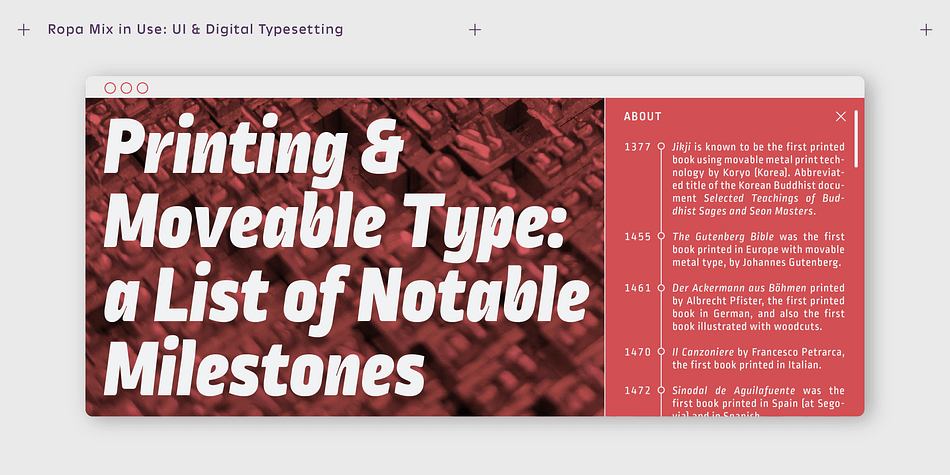950x475 pixels.
Task: Click the first red circle window button
Action: pyautogui.click(x=110, y=88)
